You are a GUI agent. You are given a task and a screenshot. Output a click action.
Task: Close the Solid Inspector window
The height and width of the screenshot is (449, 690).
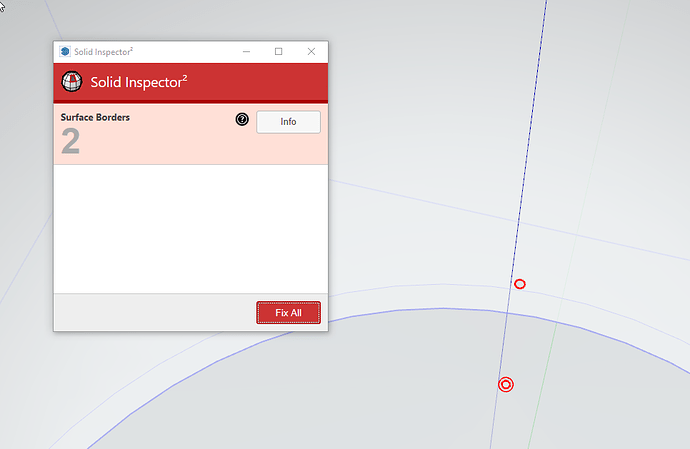(x=311, y=52)
